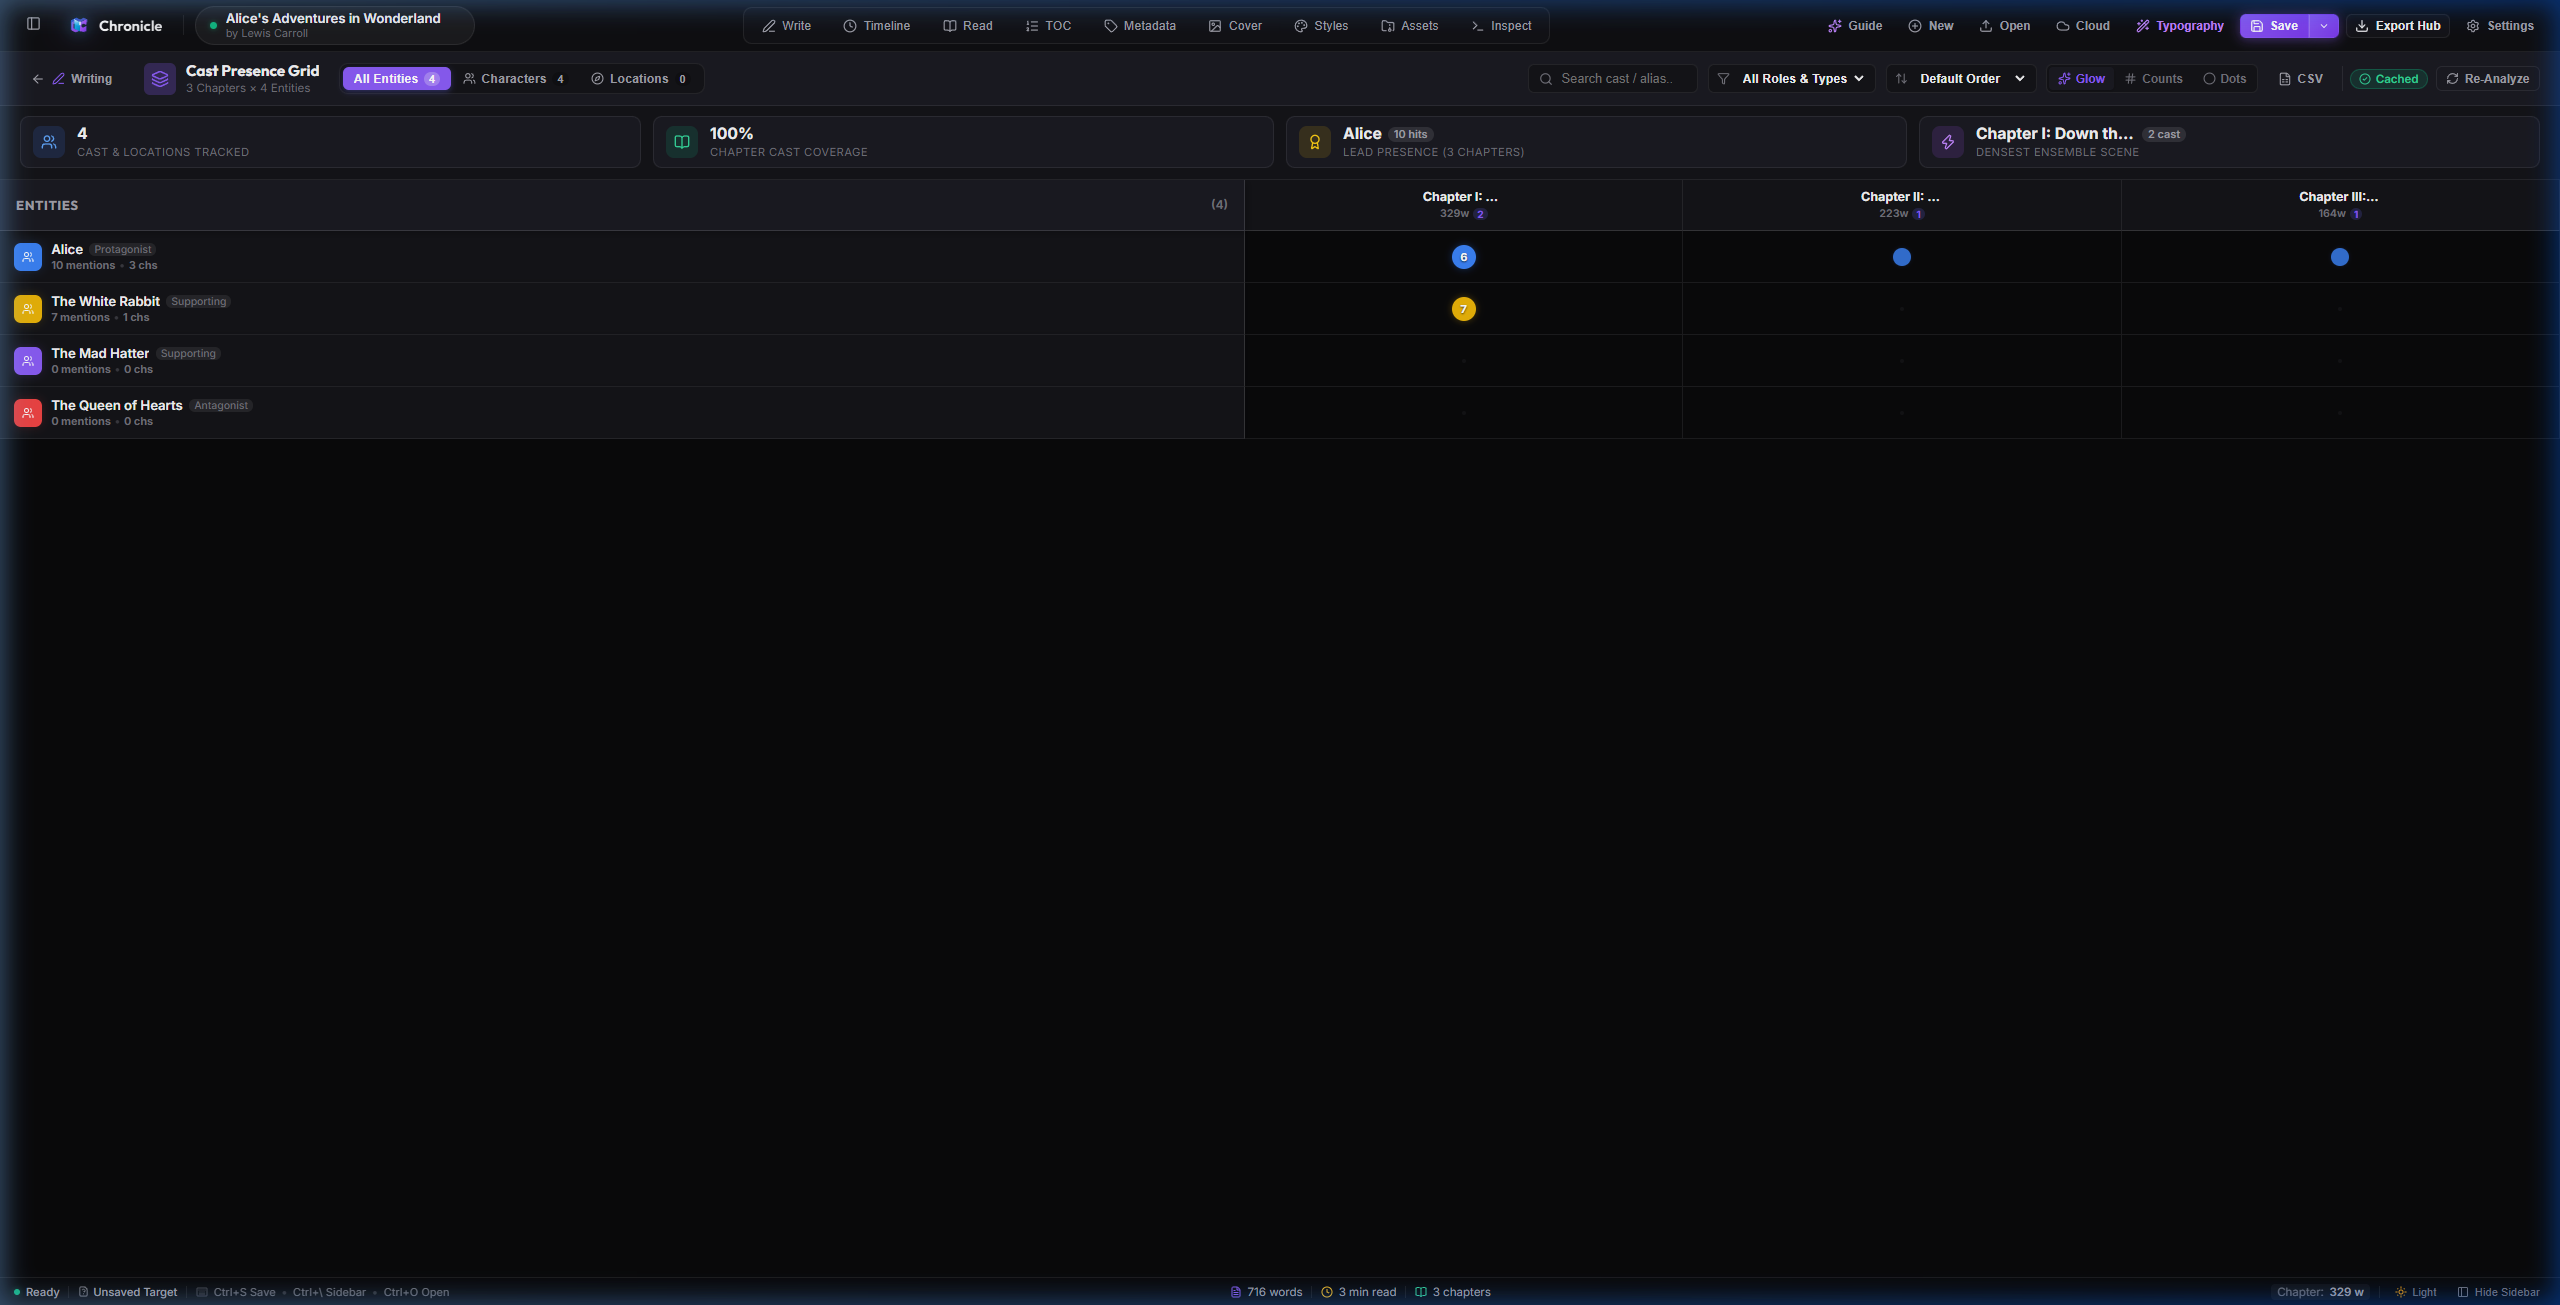Viewport: 2560px width, 1305px height.
Task: Click the Re-Analyze button
Action: pyautogui.click(x=2488, y=79)
